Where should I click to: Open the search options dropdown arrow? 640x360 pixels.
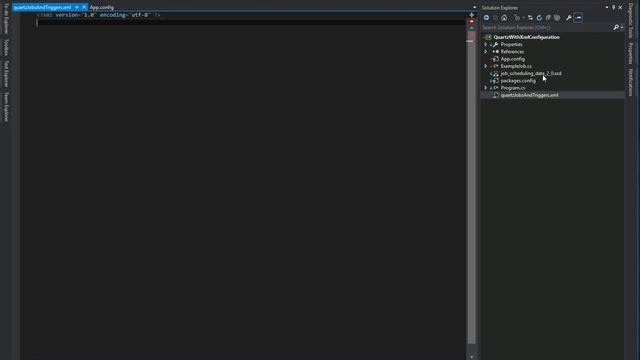(622, 27)
